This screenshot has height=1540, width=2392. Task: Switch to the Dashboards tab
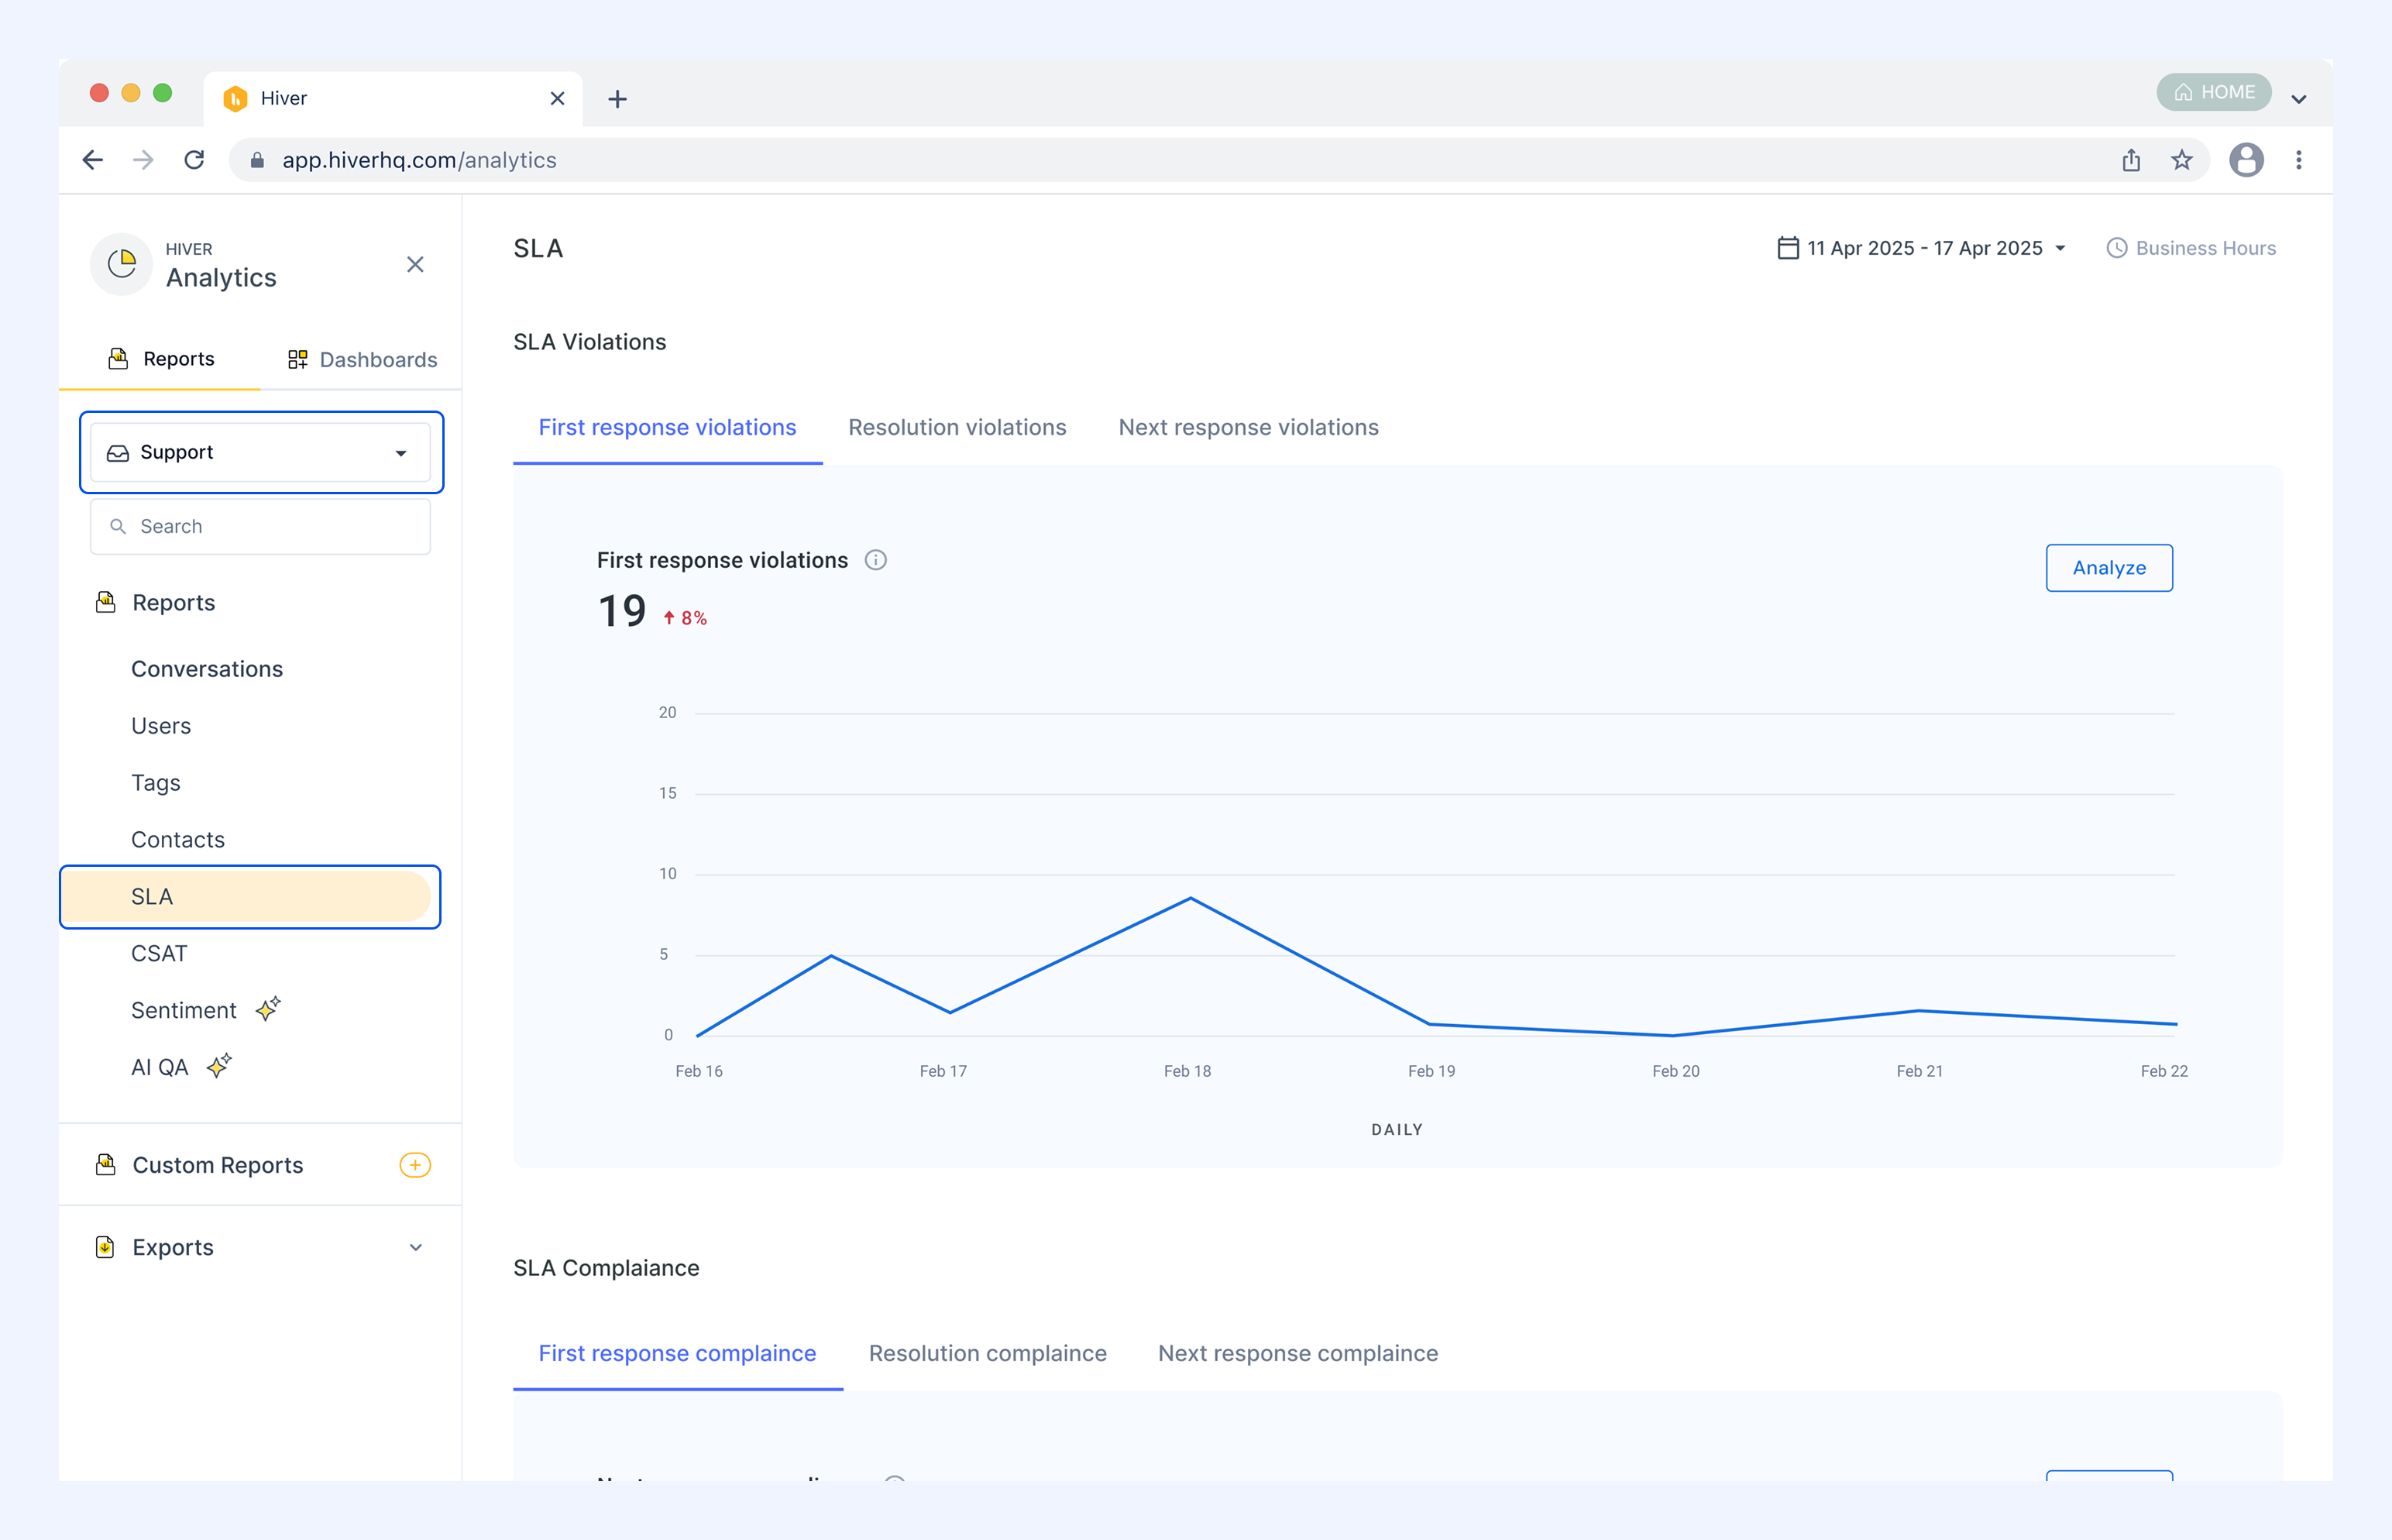(362, 360)
